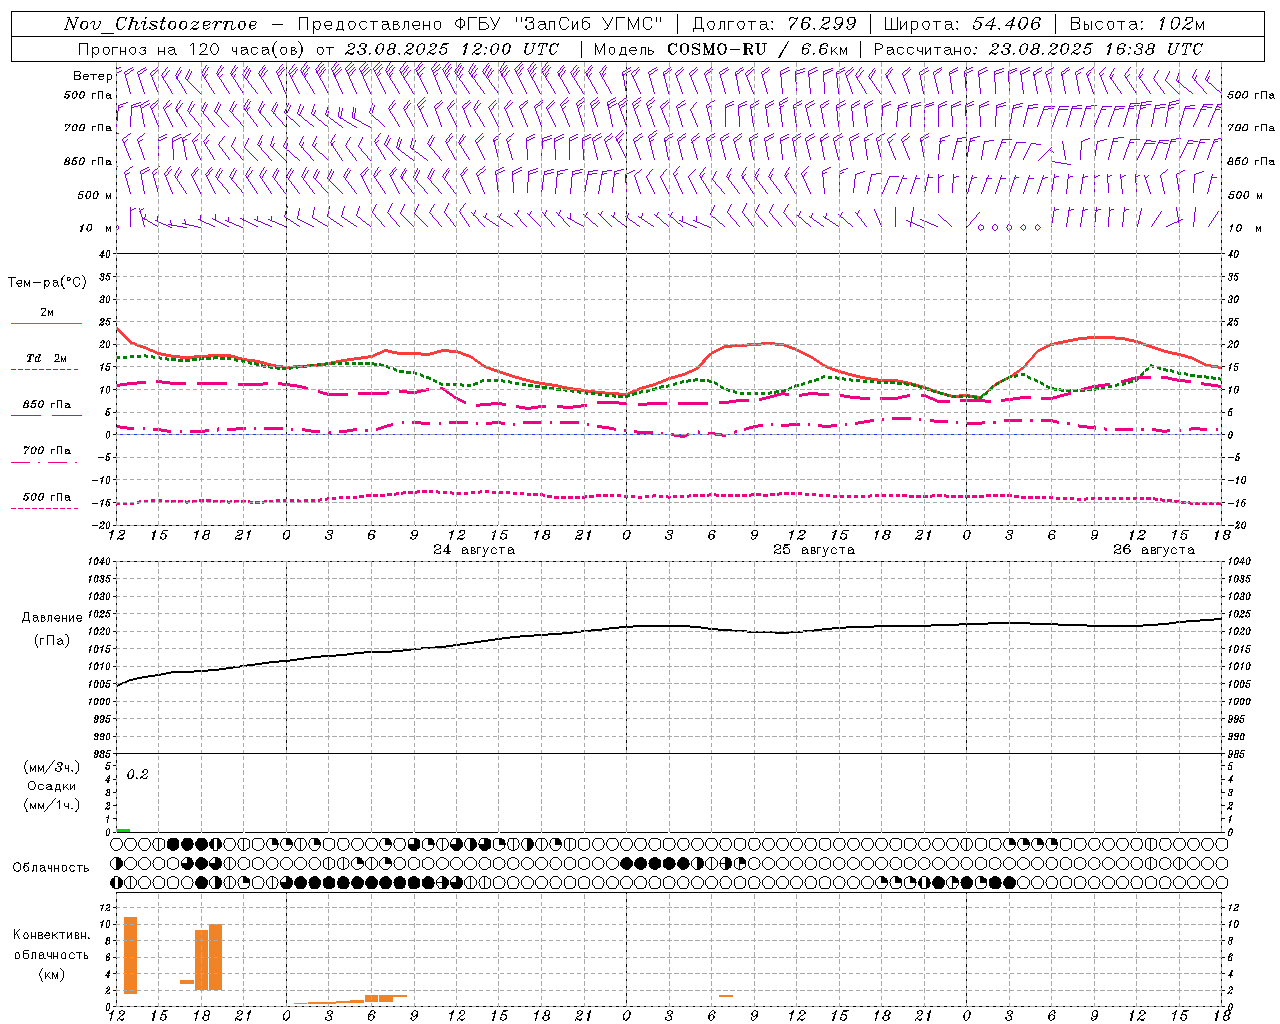Image resolution: width=1280 pixels, height=1024 pixels.
Task: Click the 25 августа date label
Action: pyautogui.click(x=814, y=550)
